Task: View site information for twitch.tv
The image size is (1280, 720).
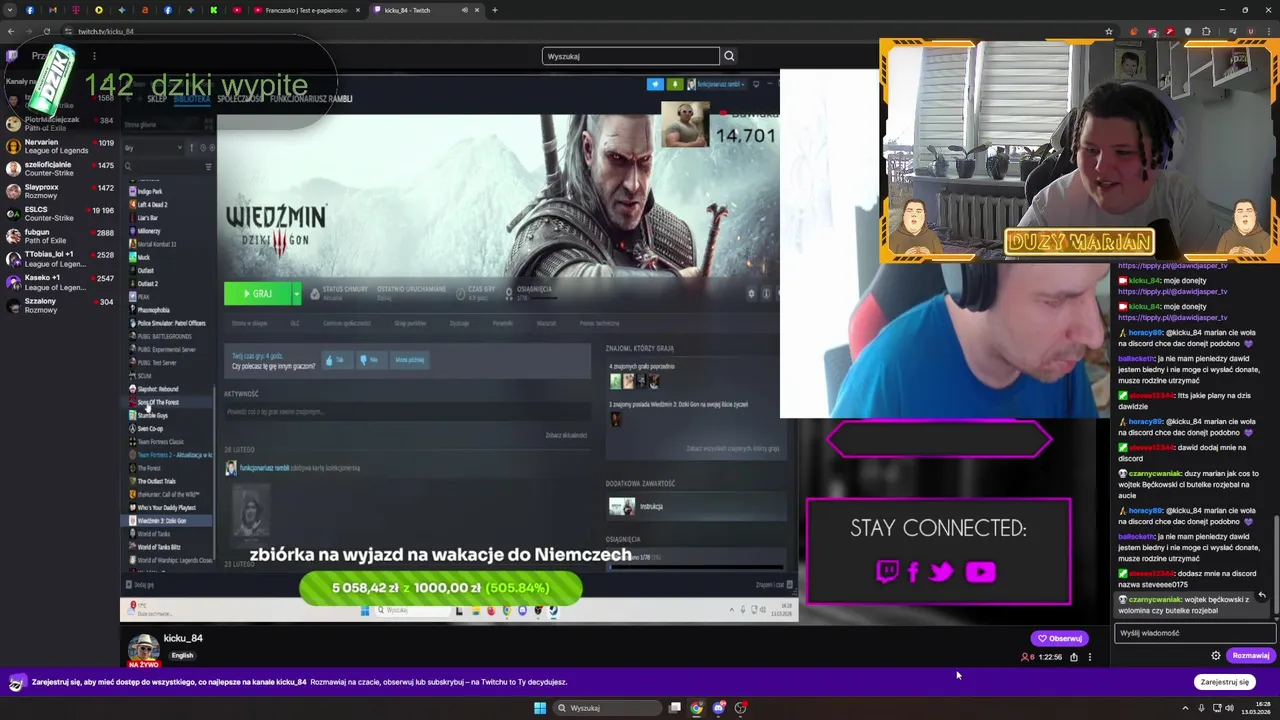Action: click(68, 31)
